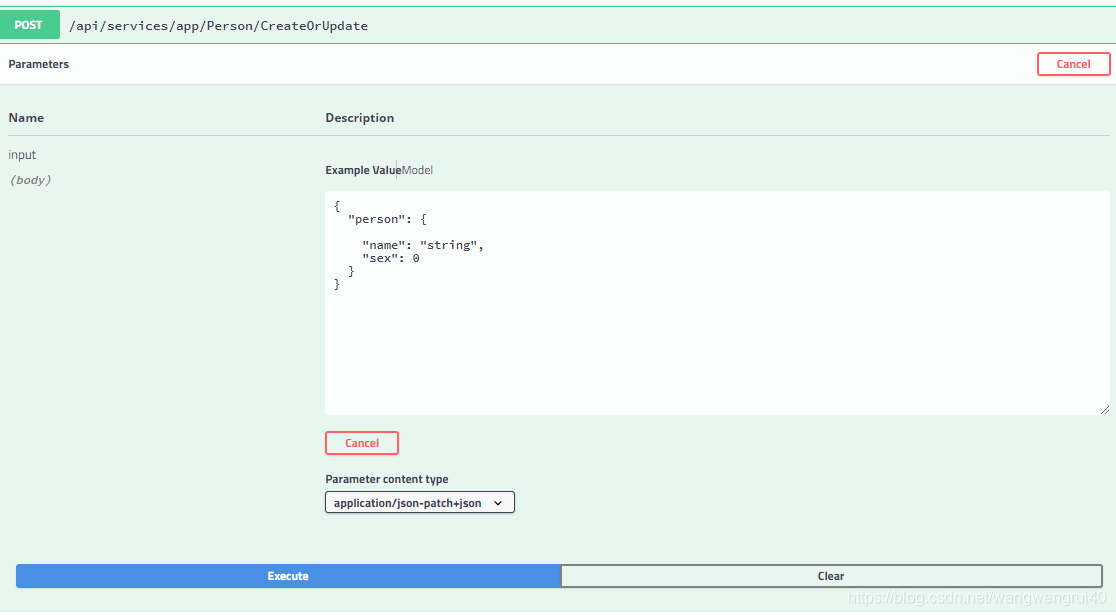Screen dimensions: 1116x616
Task: Click the "Description" column header
Action: click(x=359, y=118)
